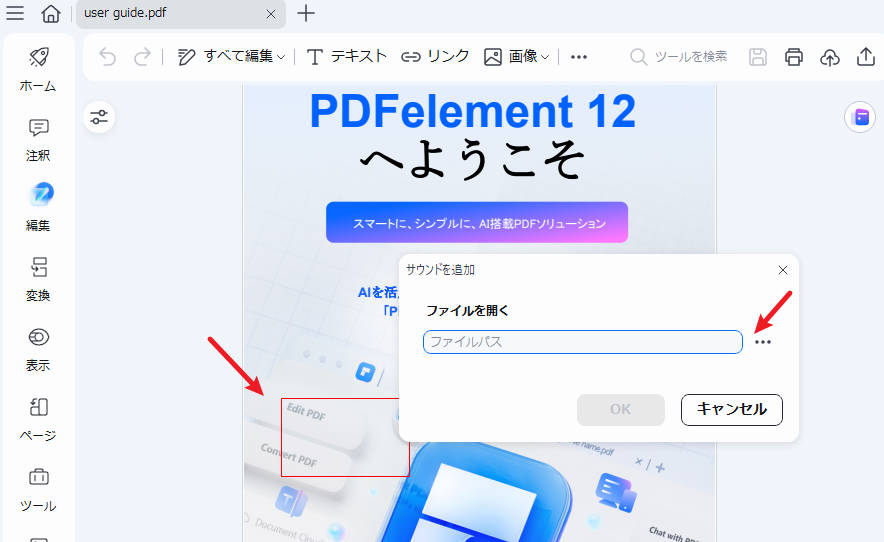This screenshot has width=884, height=542.
Task: Undo the last action
Action: (107, 56)
